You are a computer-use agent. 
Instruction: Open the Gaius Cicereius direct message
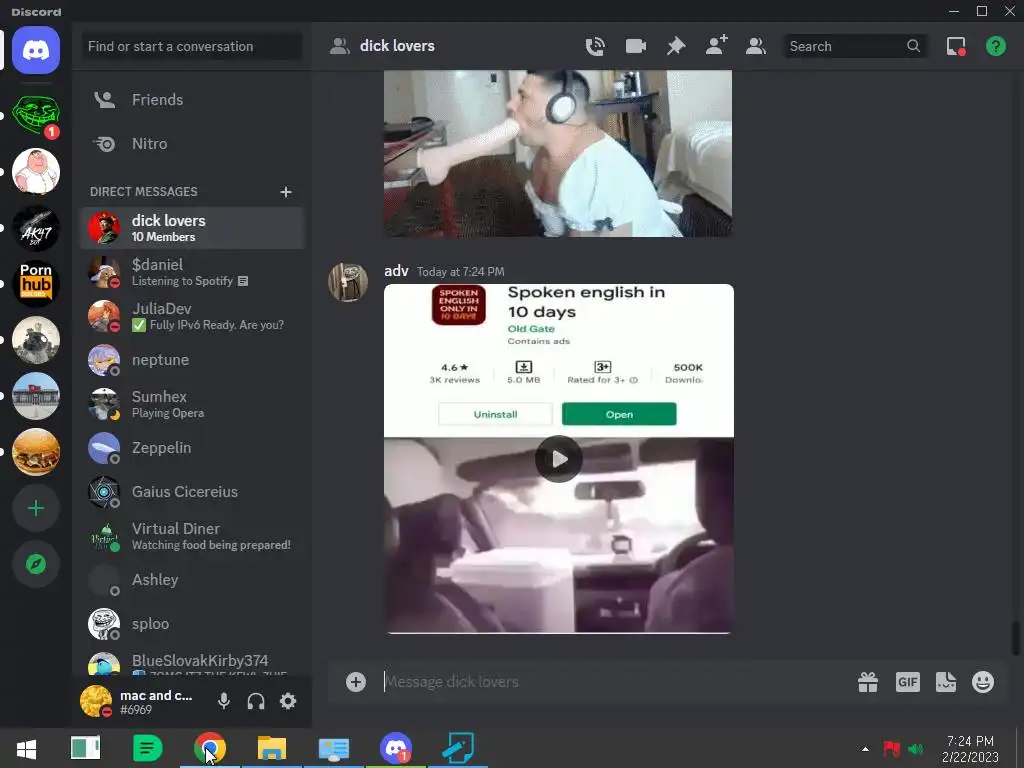click(192, 492)
